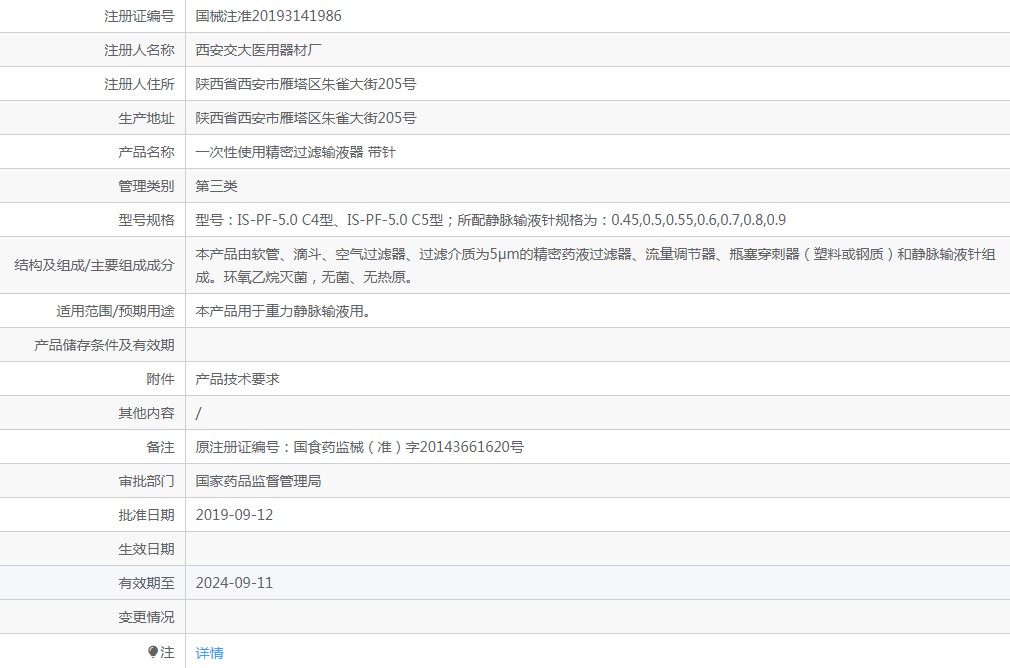Click registrant name 西安交大医用器材厂

258,50
